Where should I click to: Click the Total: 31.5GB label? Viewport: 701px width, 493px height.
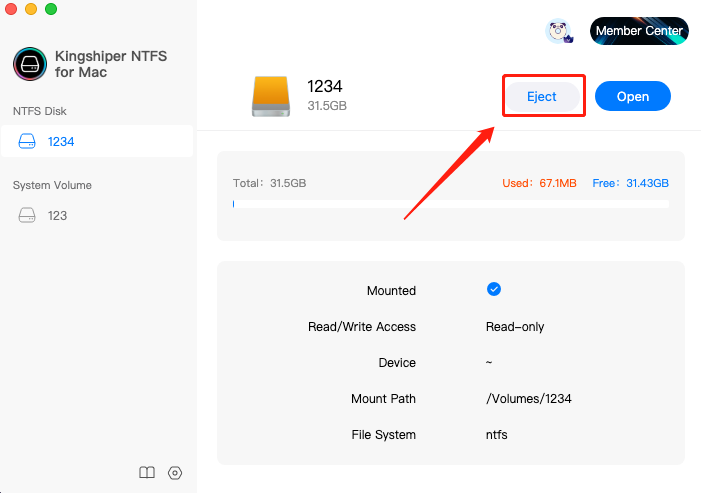269,183
